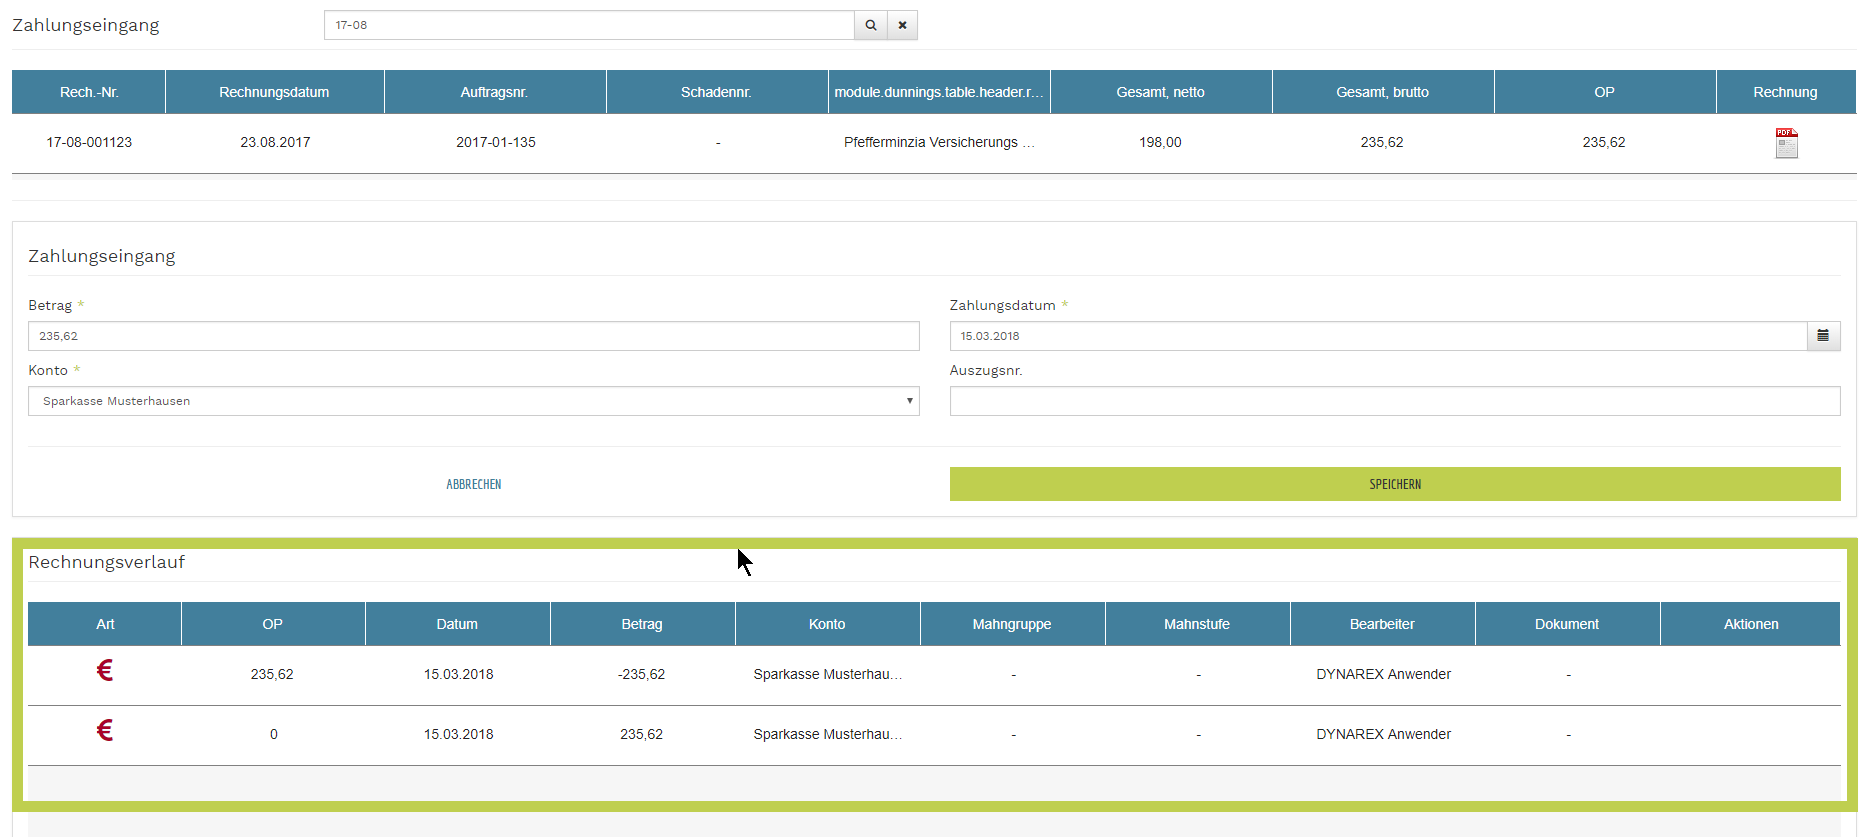Click into the Auszugsnr. field

[1394, 401]
